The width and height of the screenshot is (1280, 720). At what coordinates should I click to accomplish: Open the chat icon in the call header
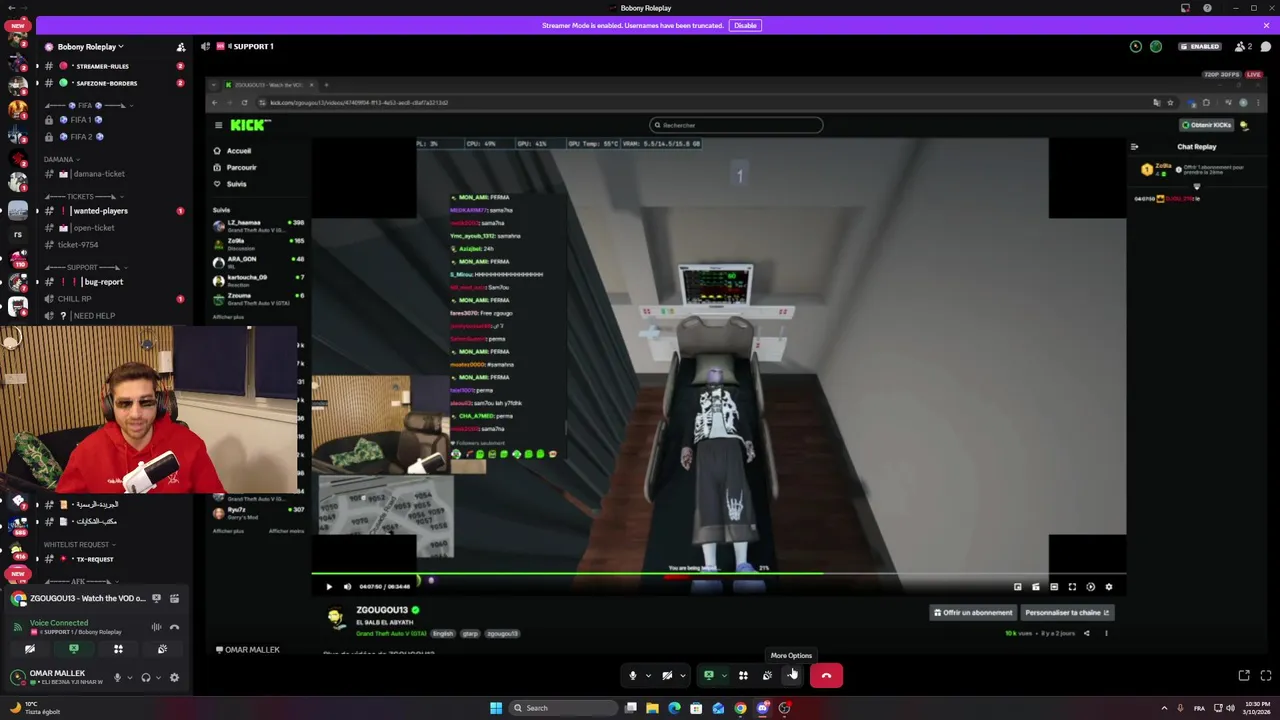point(1266,46)
